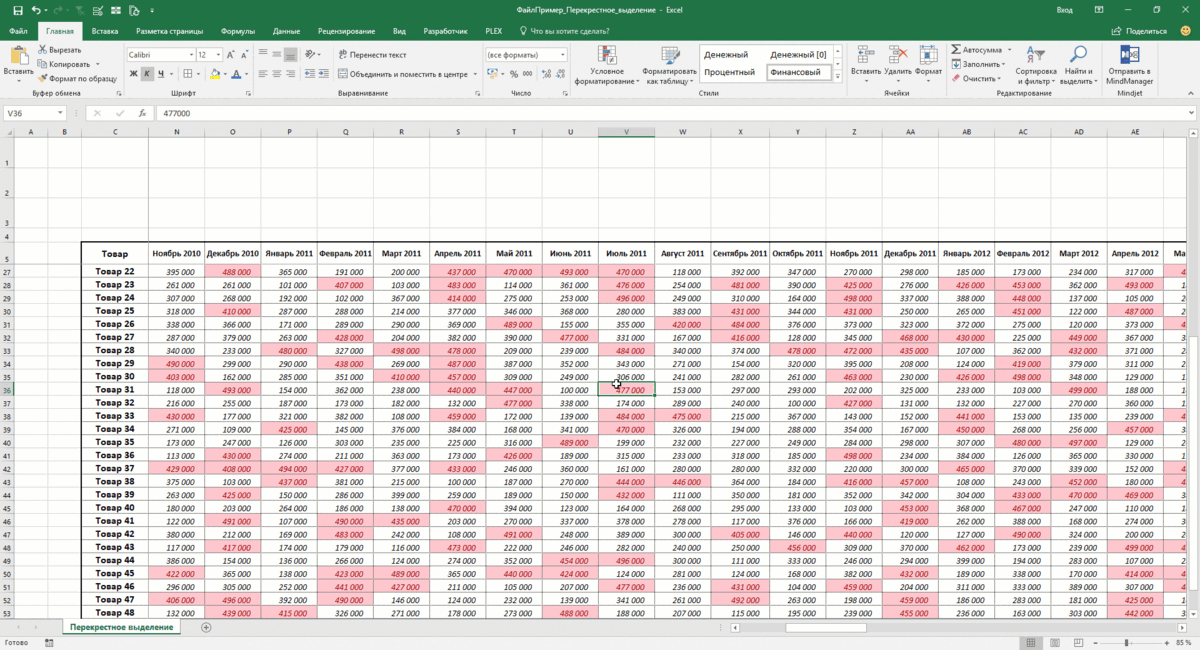Open Conditional Formatting (Условное форматирование)
Viewport: 1200px width, 650px height.
coord(606,65)
